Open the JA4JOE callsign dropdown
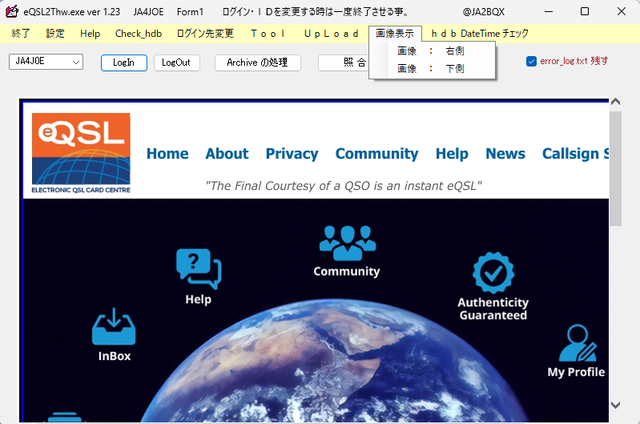 click(46, 62)
